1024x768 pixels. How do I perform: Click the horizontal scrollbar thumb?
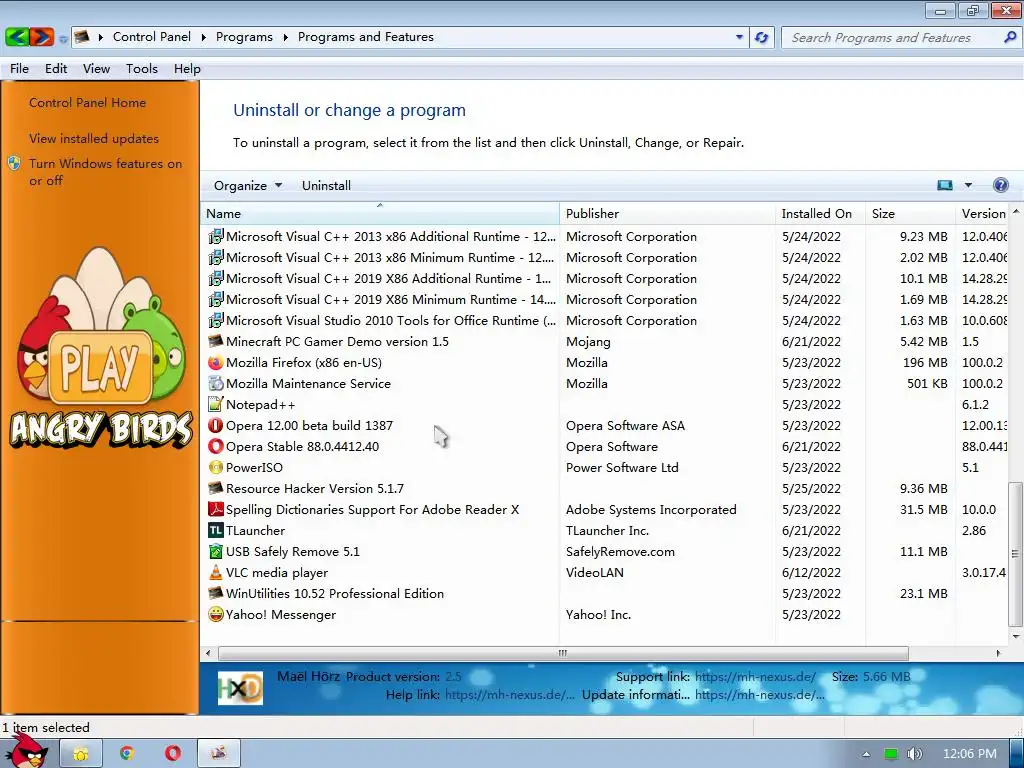(563, 653)
